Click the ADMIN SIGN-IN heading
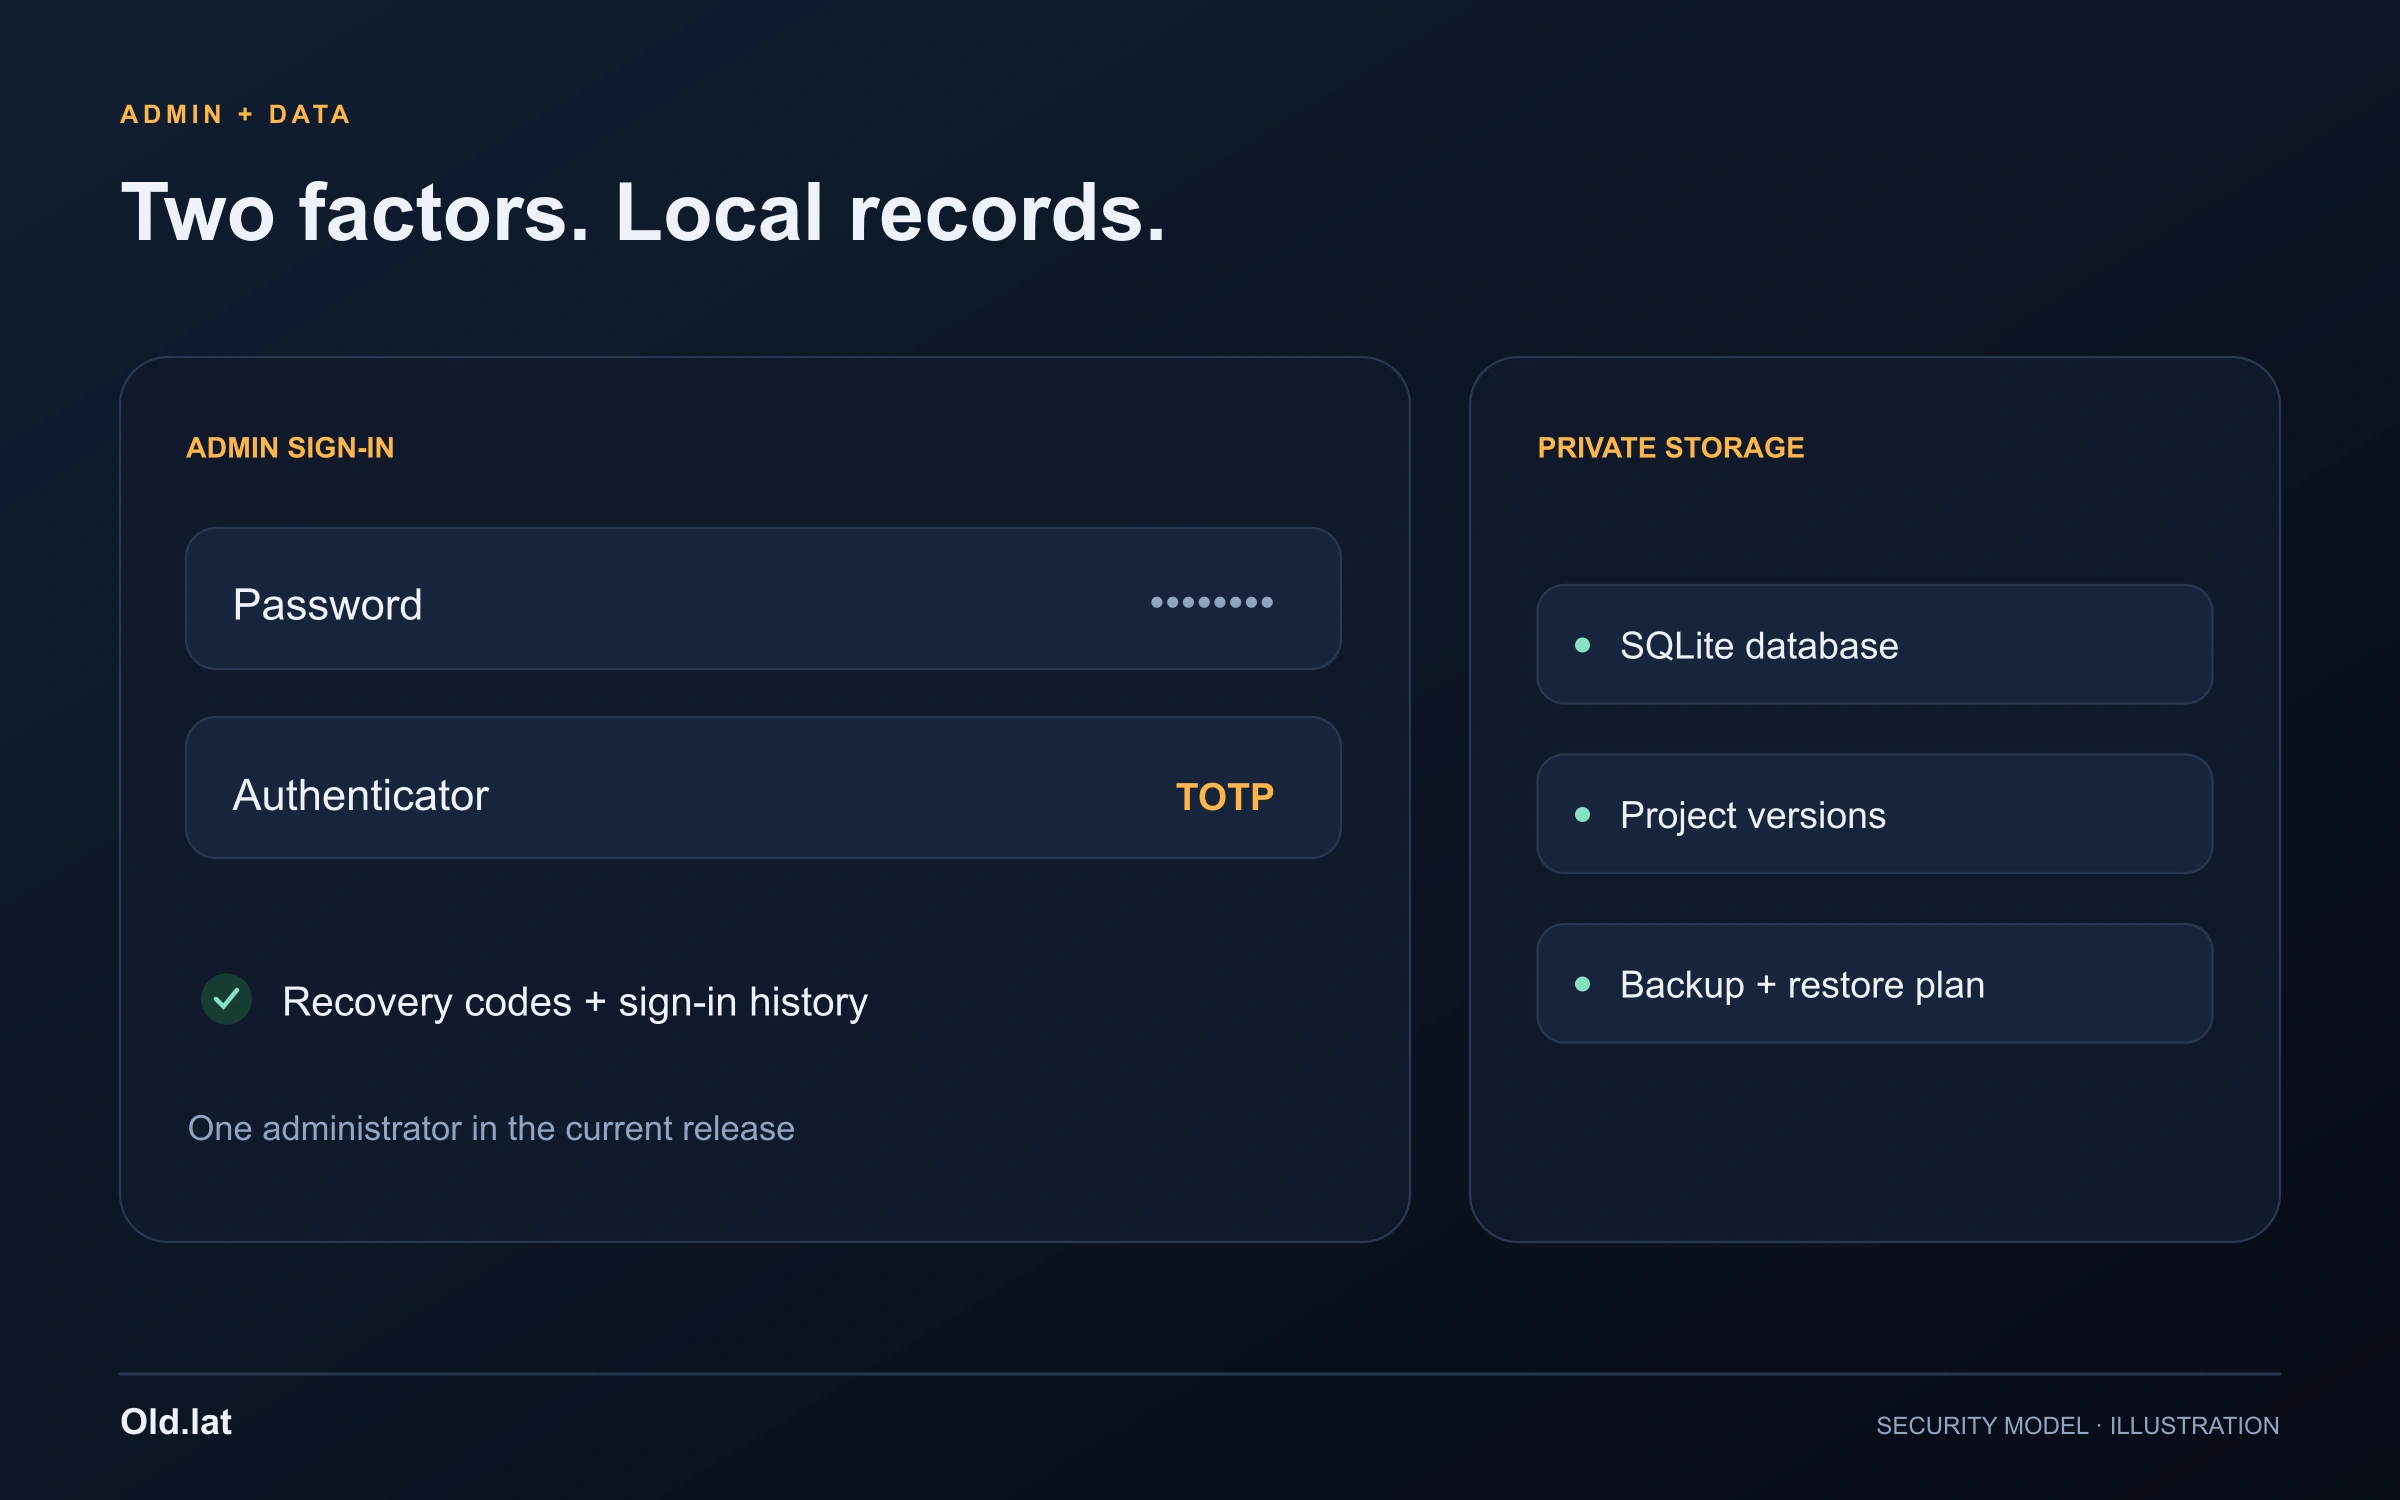2400x1500 pixels. (290, 447)
